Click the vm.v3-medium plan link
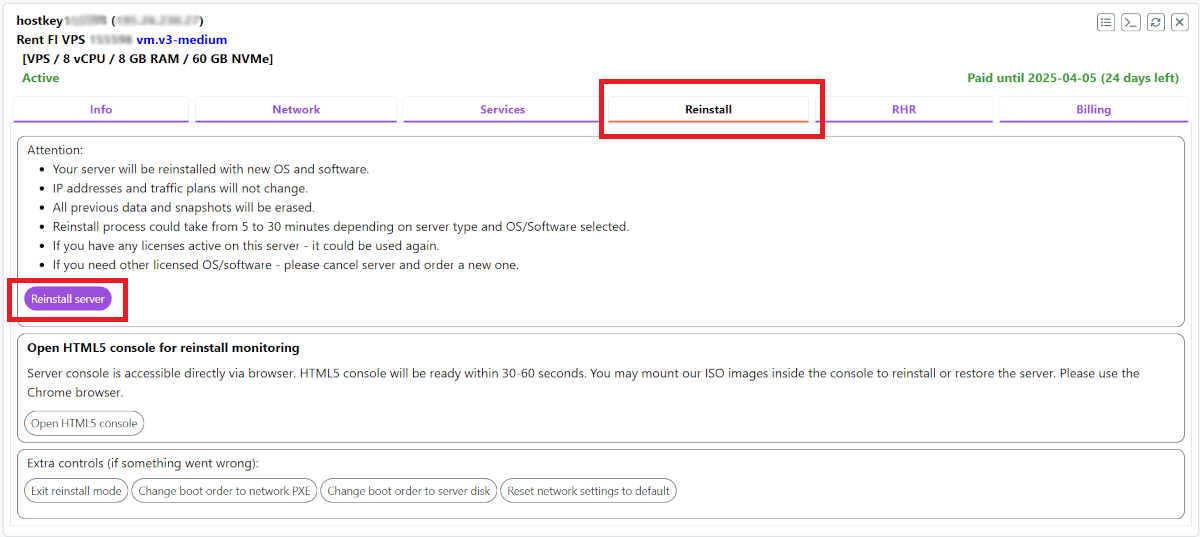 [x=181, y=40]
